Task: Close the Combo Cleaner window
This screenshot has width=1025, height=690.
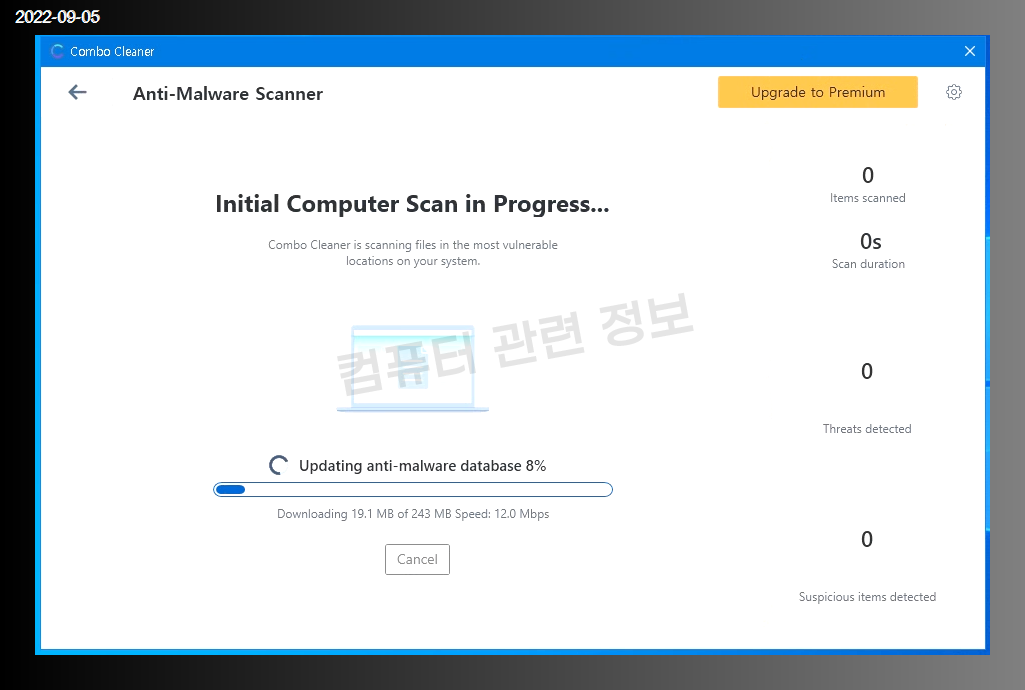Action: [969, 51]
